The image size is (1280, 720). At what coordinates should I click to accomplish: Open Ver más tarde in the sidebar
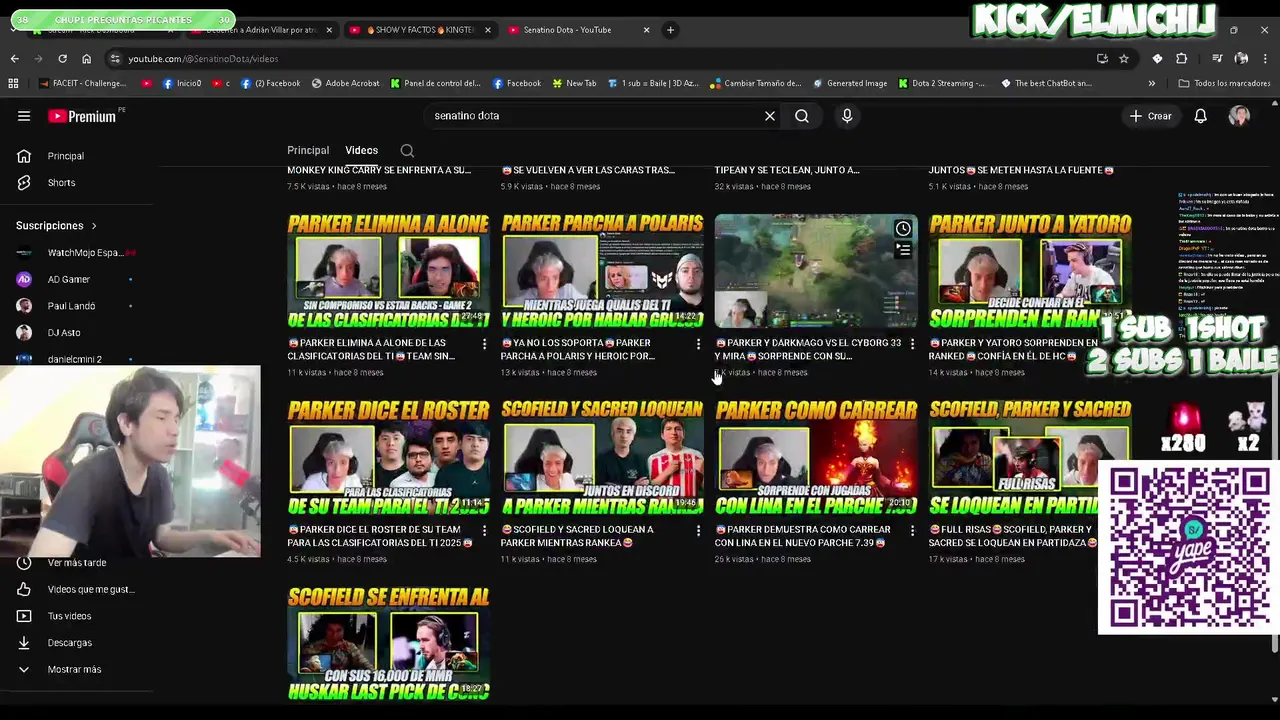pos(76,563)
